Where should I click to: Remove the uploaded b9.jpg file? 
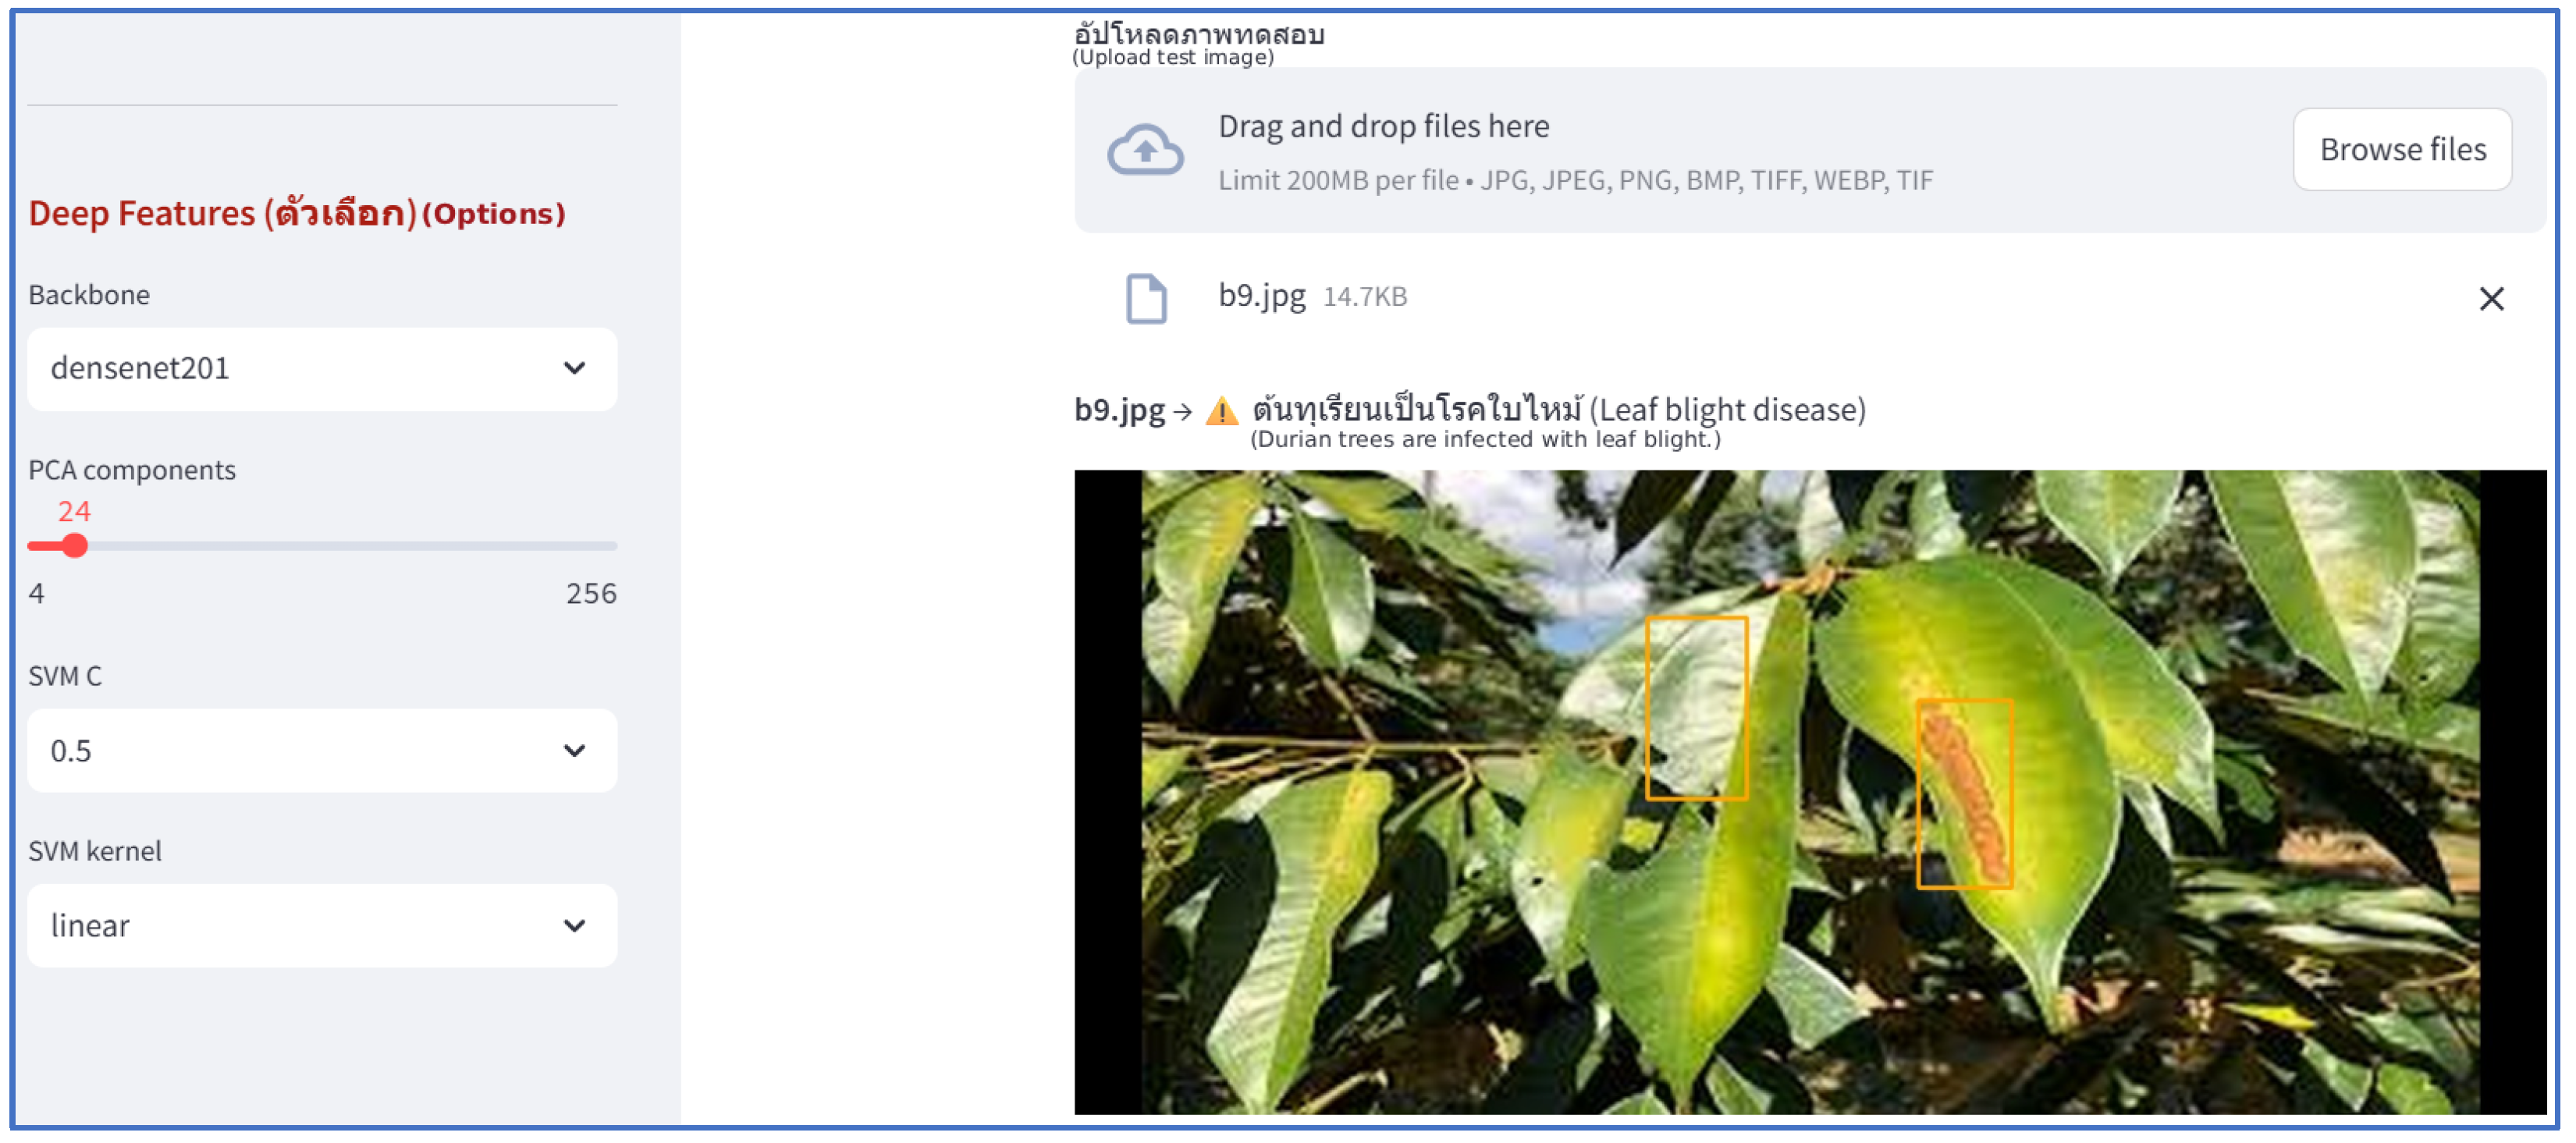(2491, 298)
